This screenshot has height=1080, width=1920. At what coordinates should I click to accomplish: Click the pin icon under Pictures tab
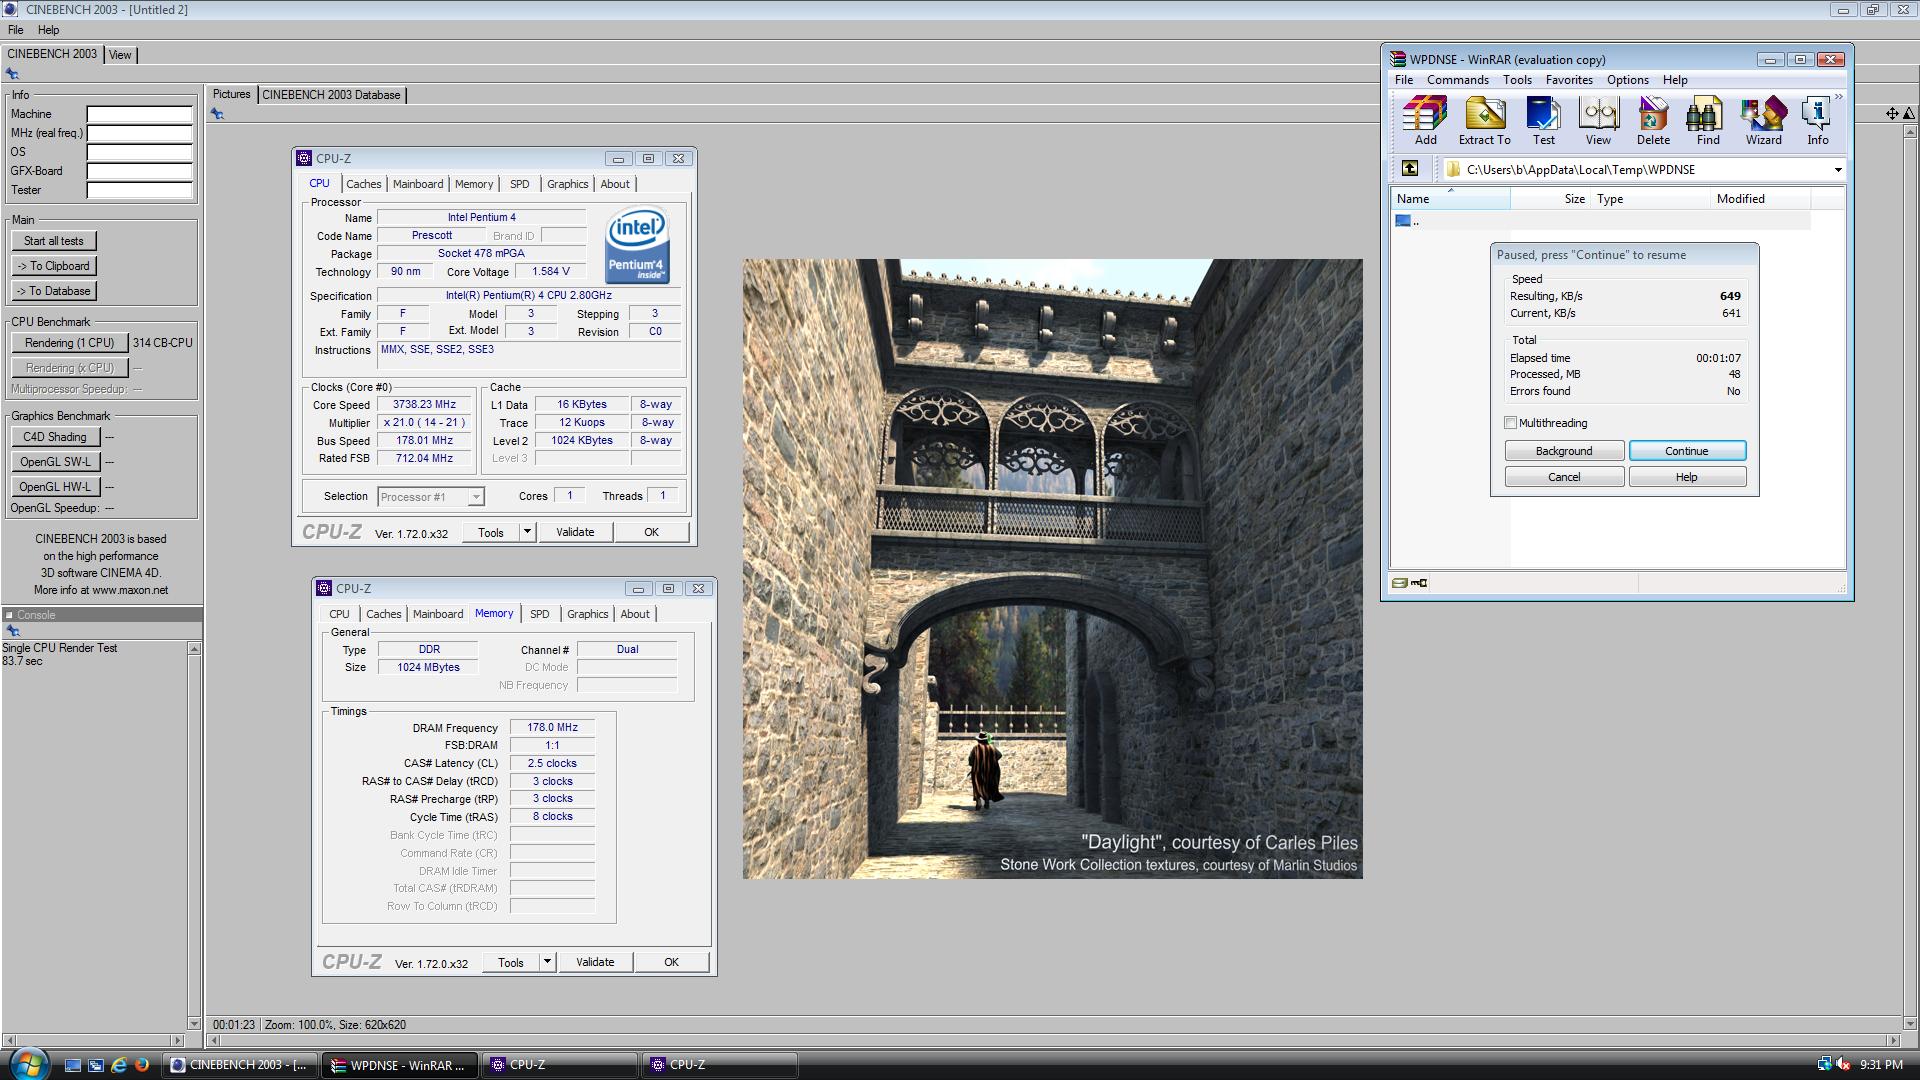point(217,114)
